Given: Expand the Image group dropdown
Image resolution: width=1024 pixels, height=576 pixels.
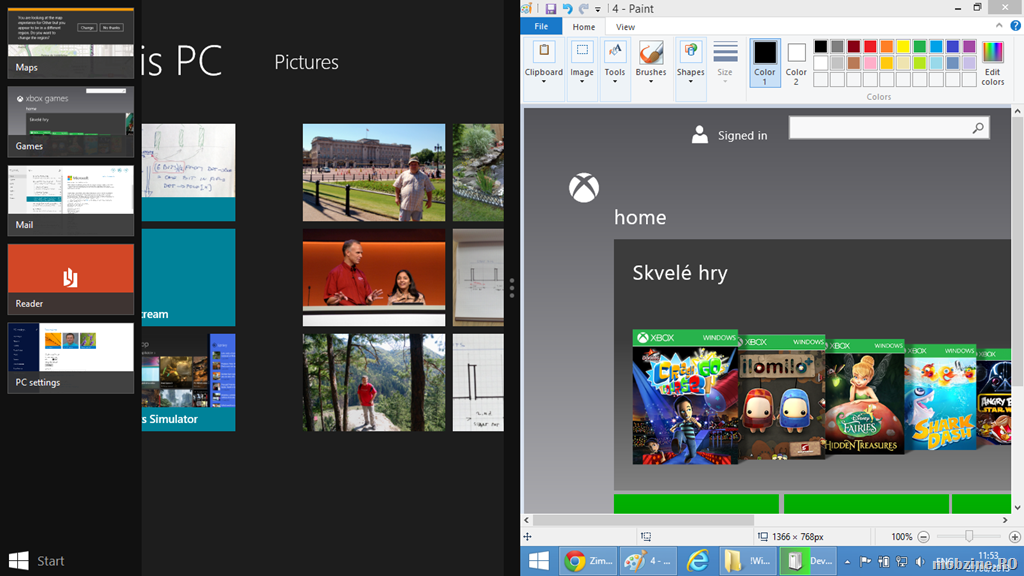Looking at the screenshot, I should pyautogui.click(x=582, y=69).
